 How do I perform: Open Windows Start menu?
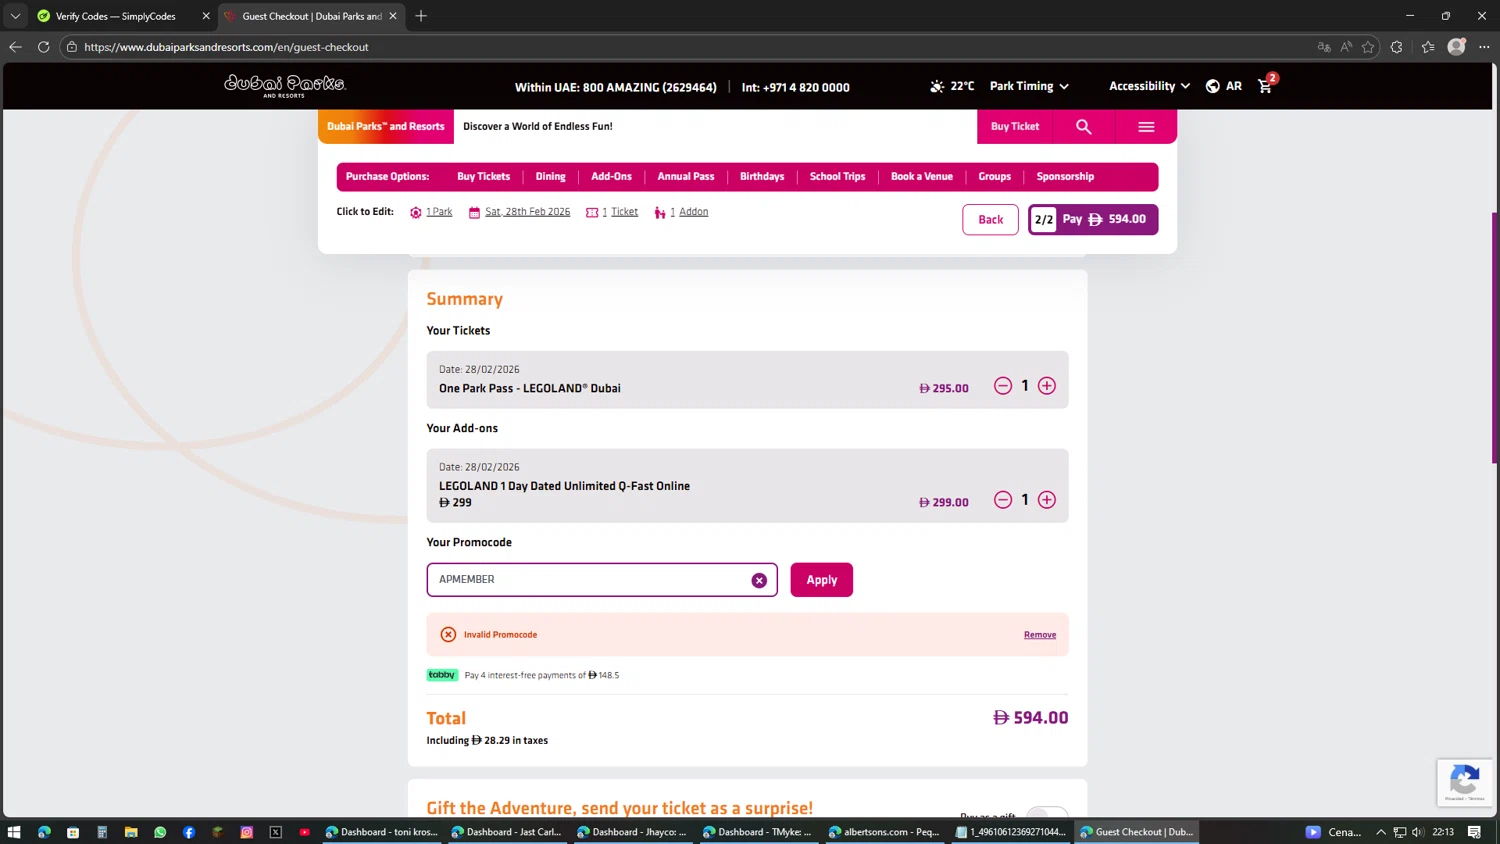coord(14,832)
